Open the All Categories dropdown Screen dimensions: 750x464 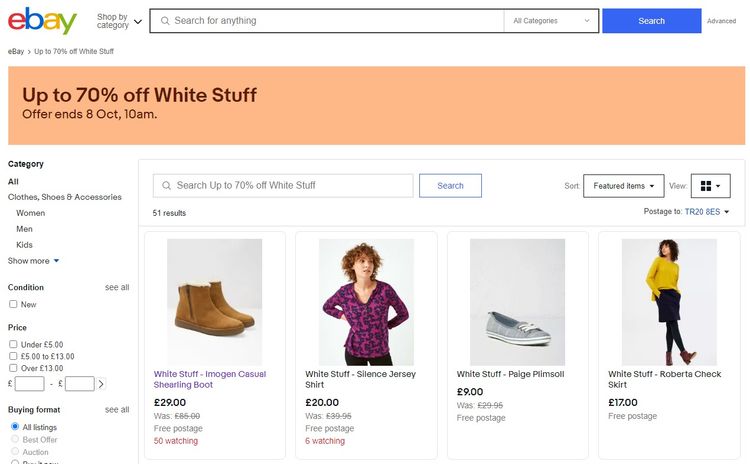tap(551, 21)
